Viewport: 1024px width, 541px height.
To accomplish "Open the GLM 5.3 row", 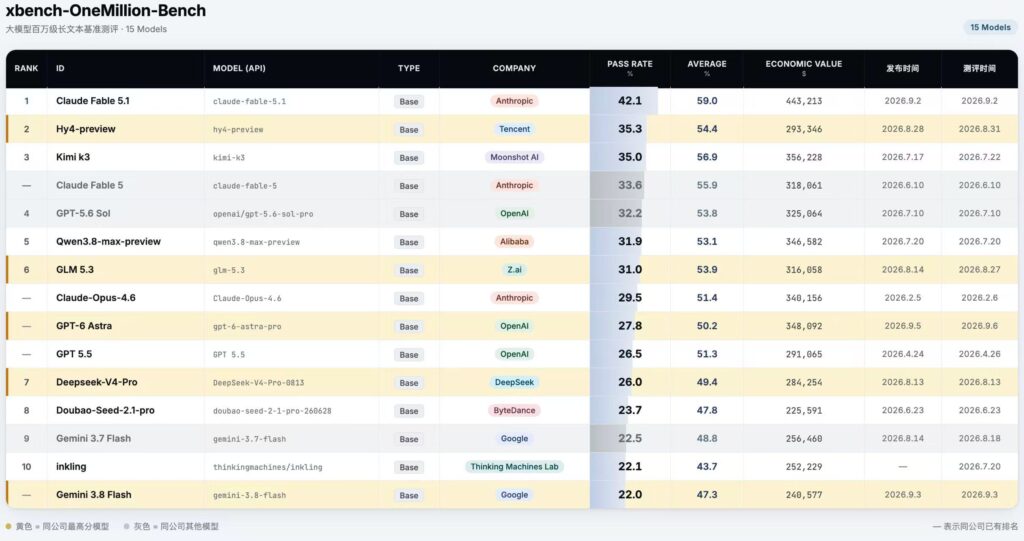I will click(x=511, y=269).
